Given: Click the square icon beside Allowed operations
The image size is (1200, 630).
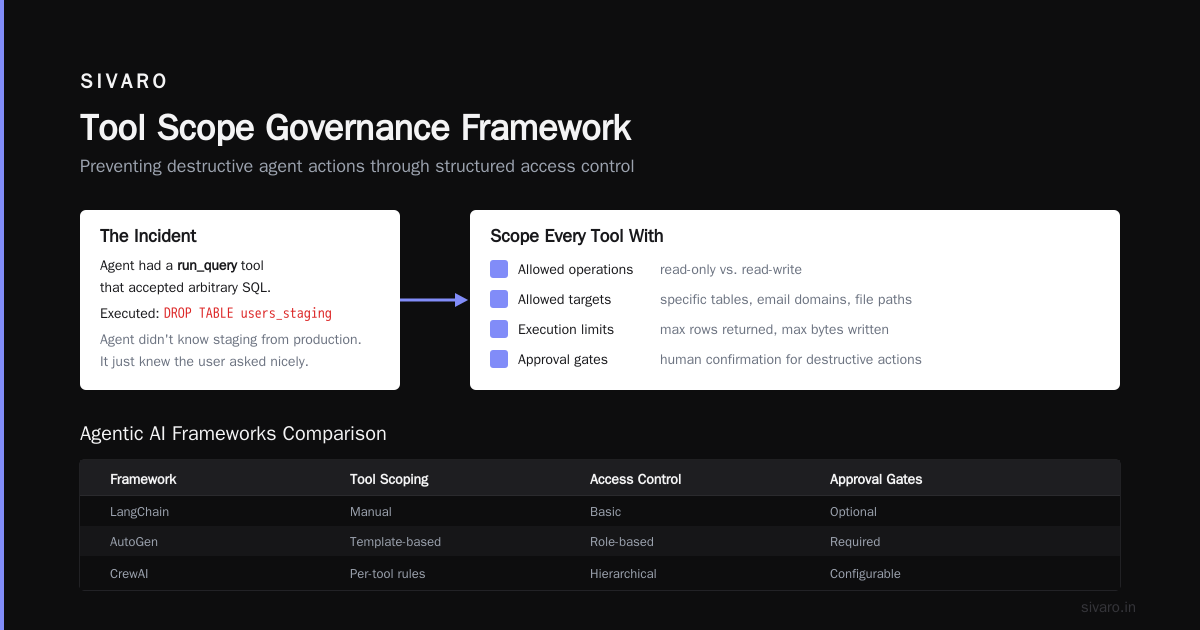Looking at the screenshot, I should click(x=499, y=269).
